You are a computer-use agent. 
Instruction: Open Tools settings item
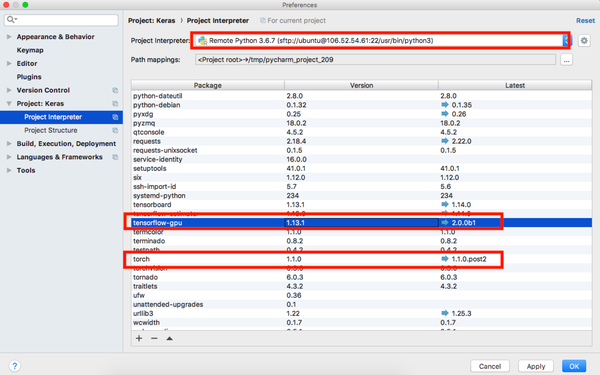coord(26,171)
